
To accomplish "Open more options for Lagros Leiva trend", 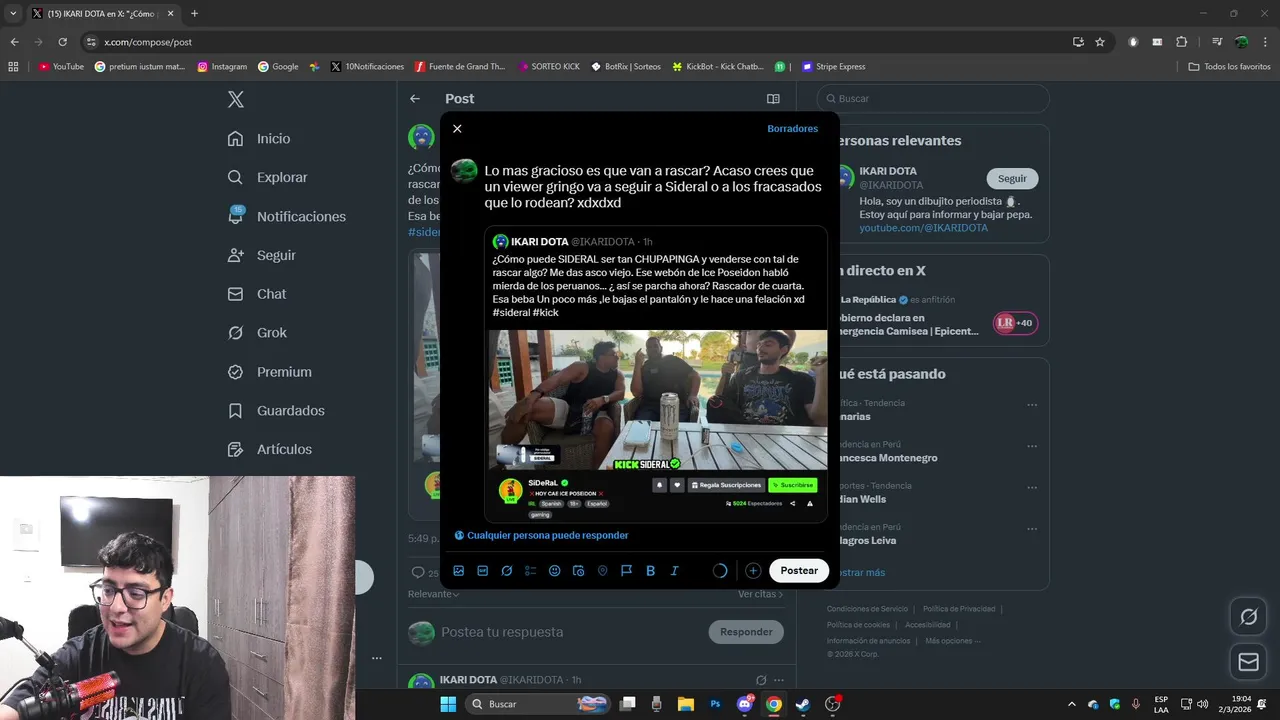I will pyautogui.click(x=1032, y=530).
